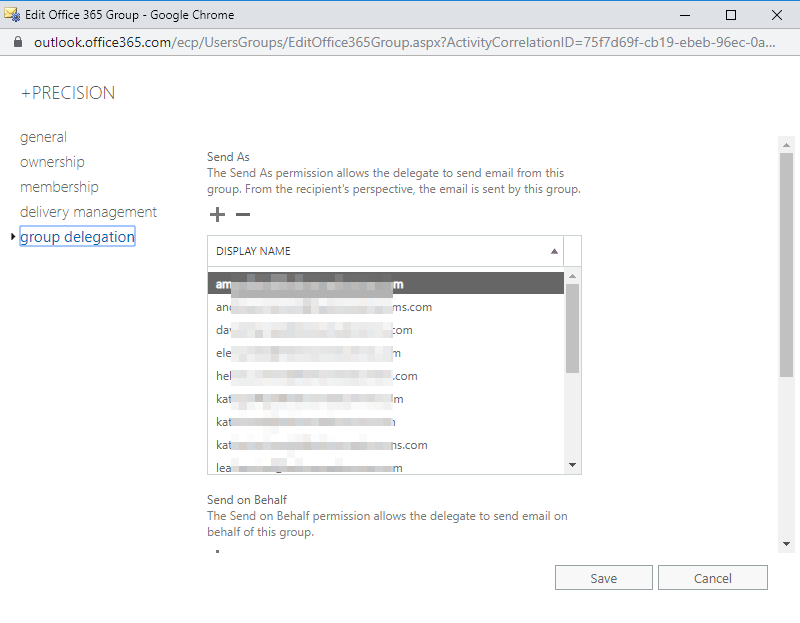Click the delegate list scroll-up arrow
This screenshot has width=800, height=623.
572,276
